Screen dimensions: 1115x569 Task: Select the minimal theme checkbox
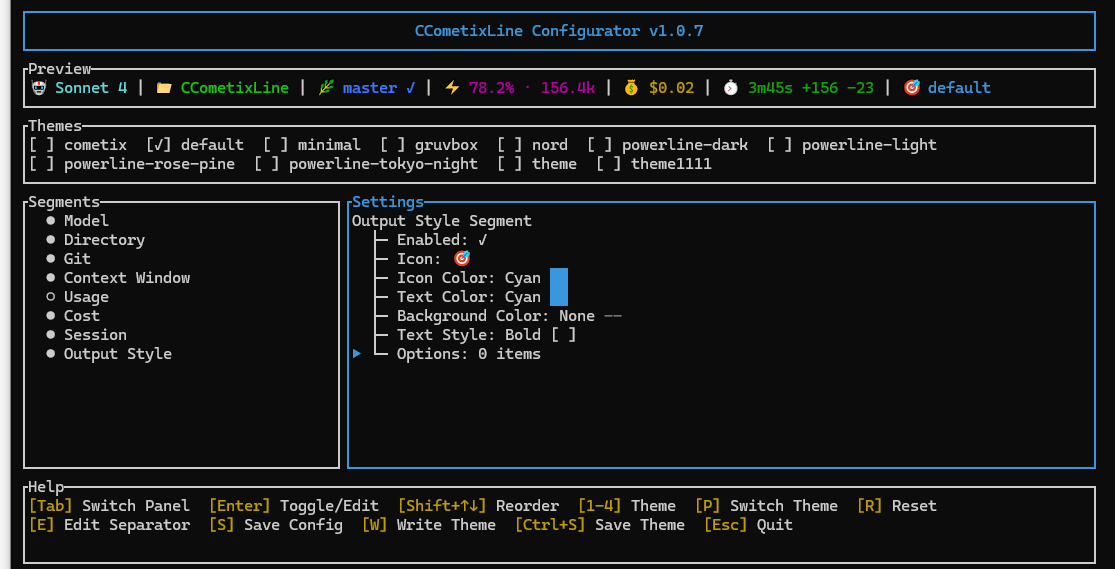pos(276,145)
